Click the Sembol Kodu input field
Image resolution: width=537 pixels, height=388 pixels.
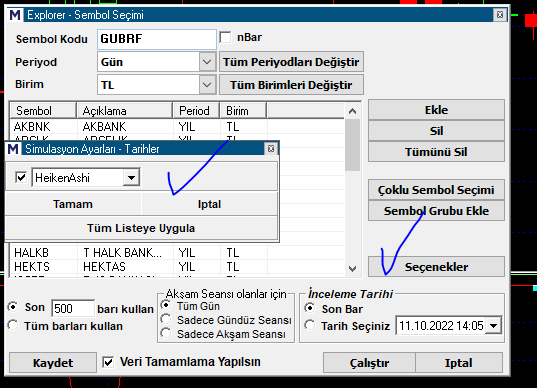point(157,39)
